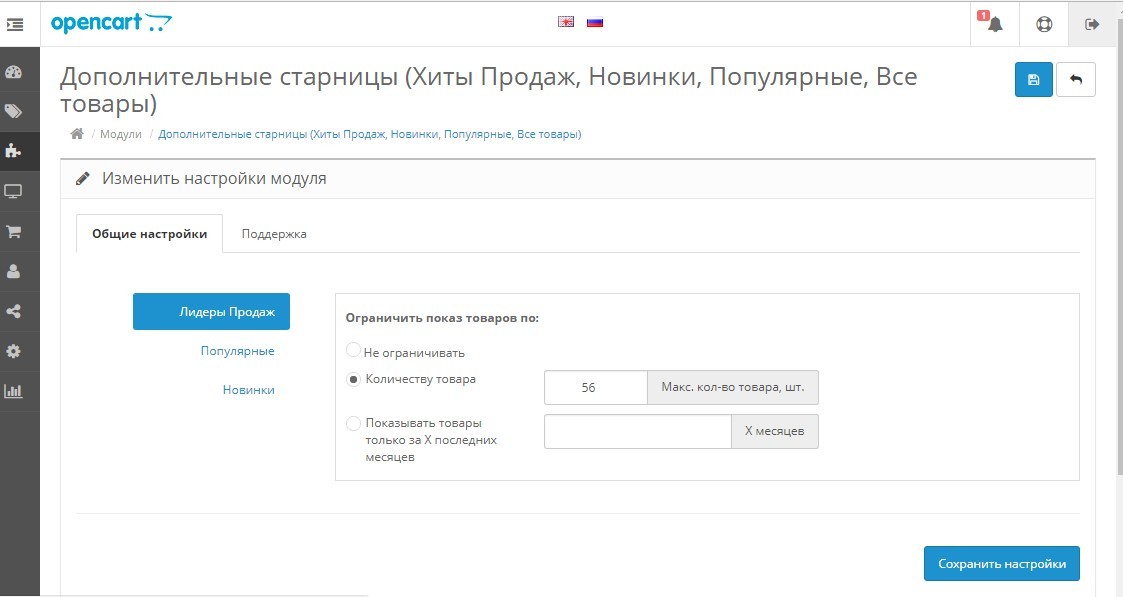Viewport: 1123px width, 597px height.
Task: Open the Marketing share sidebar icon
Action: point(14,311)
